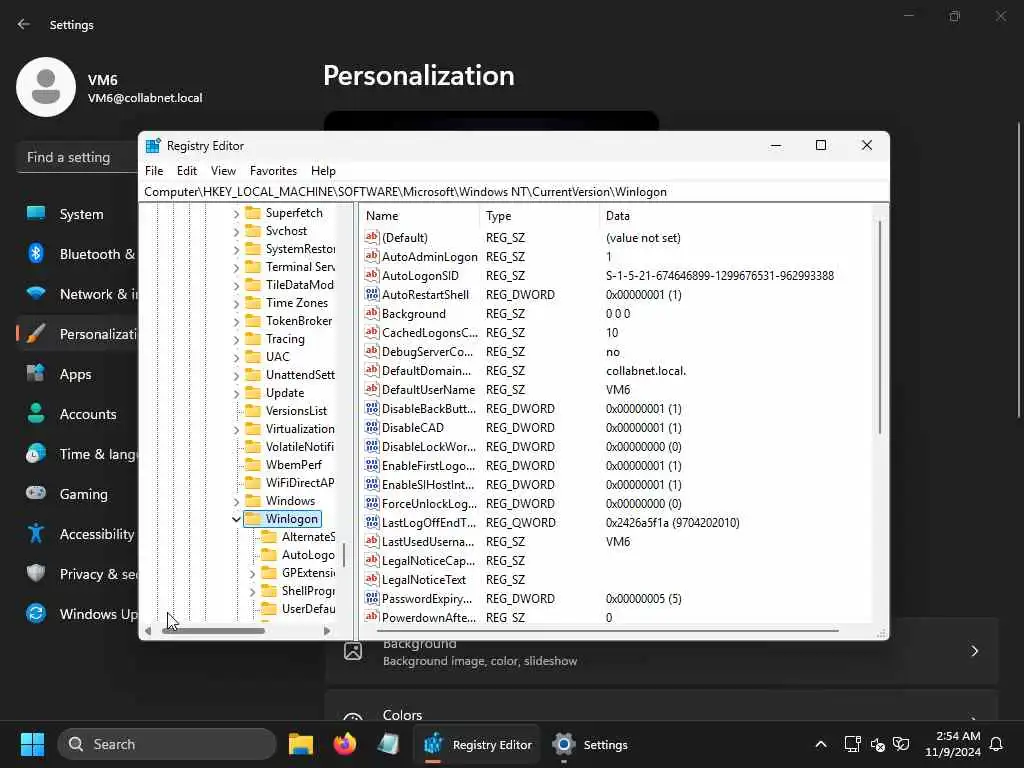
Task: Launch Firefox from the taskbar
Action: (345, 744)
